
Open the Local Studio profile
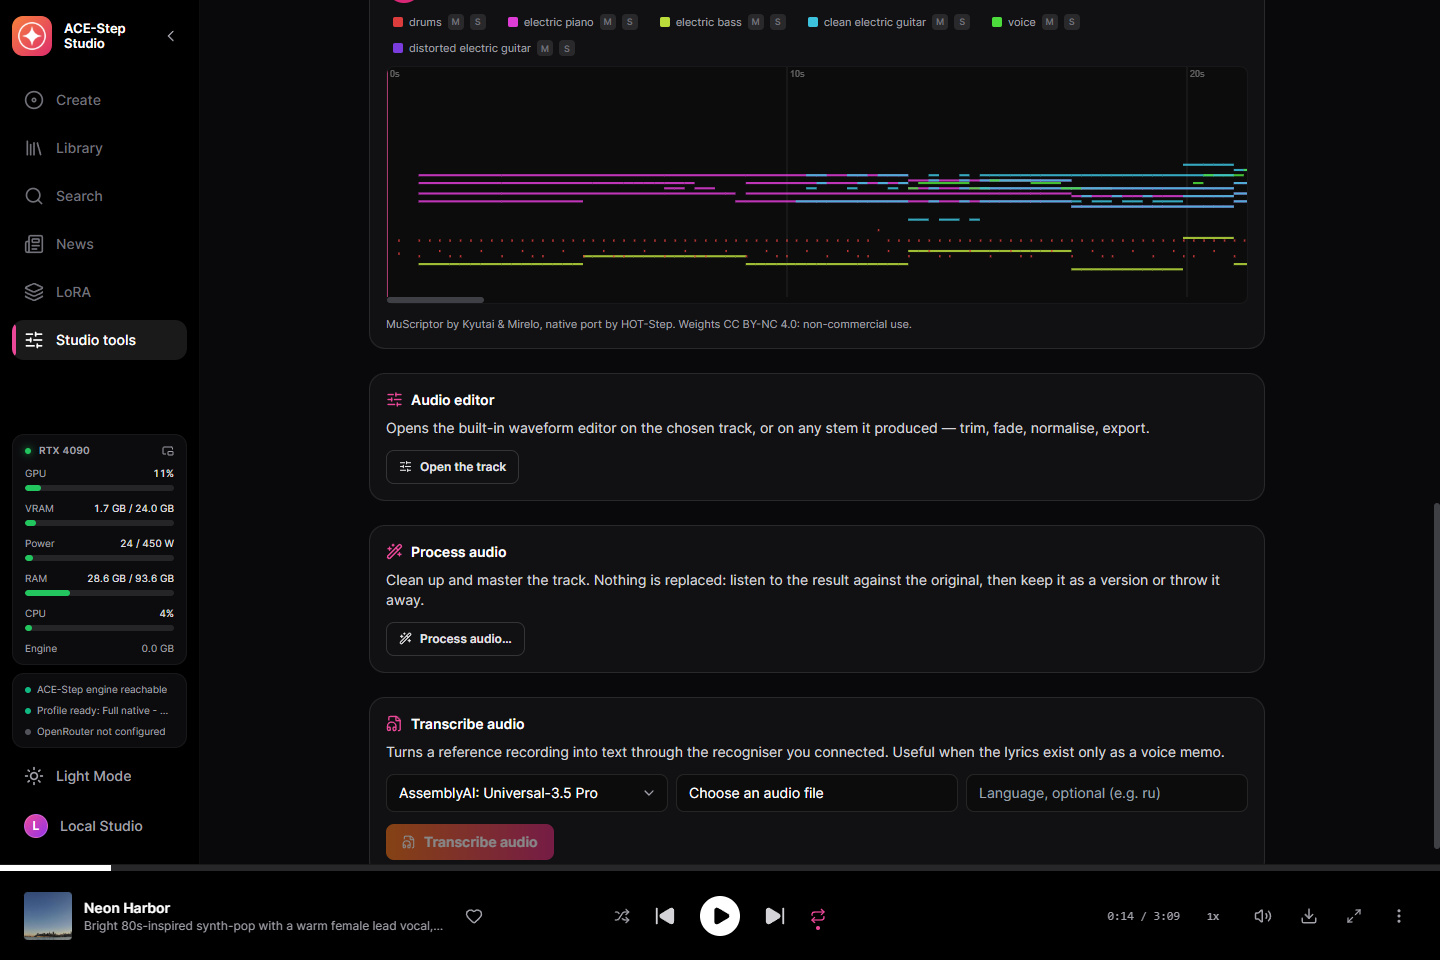[x=99, y=826]
